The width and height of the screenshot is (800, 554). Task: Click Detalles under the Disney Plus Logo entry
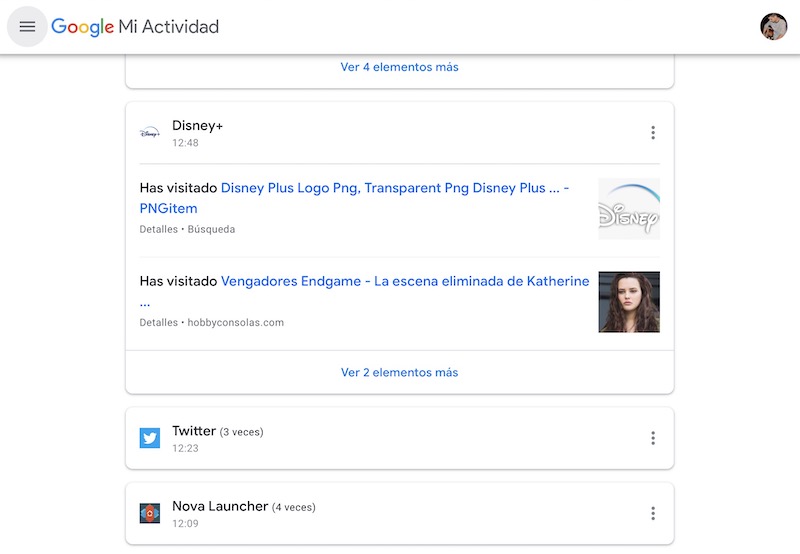pyautogui.click(x=158, y=229)
